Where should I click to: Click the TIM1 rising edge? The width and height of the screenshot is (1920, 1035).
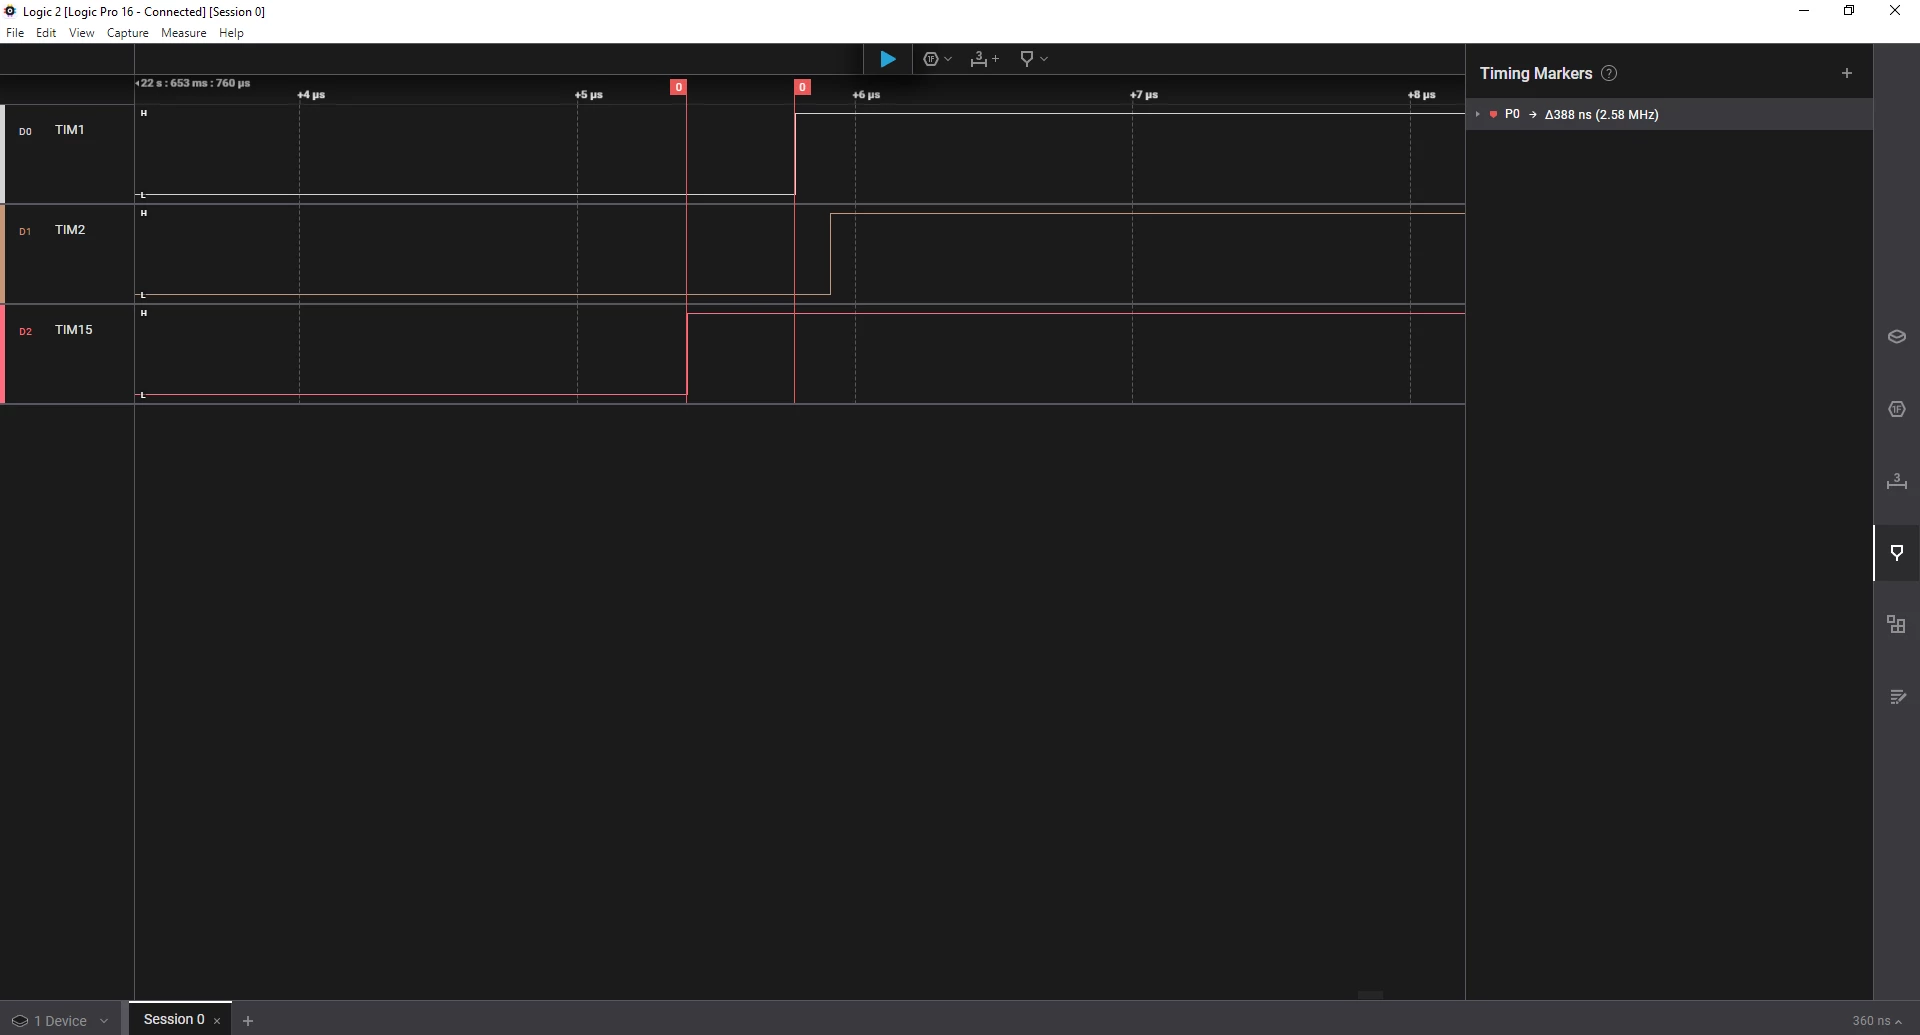(795, 154)
